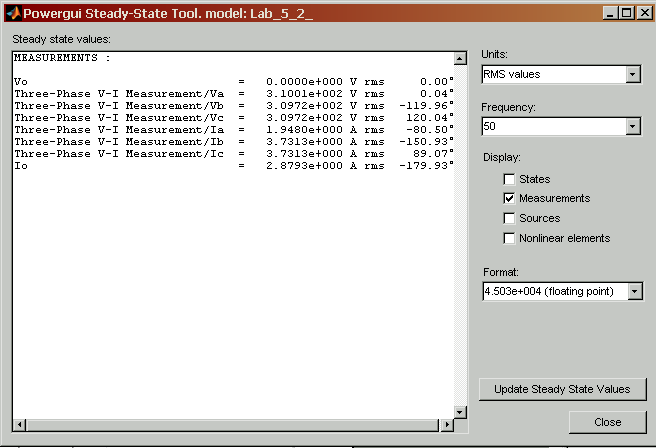Click the value 1.9480e+000 for Ia

(304, 130)
